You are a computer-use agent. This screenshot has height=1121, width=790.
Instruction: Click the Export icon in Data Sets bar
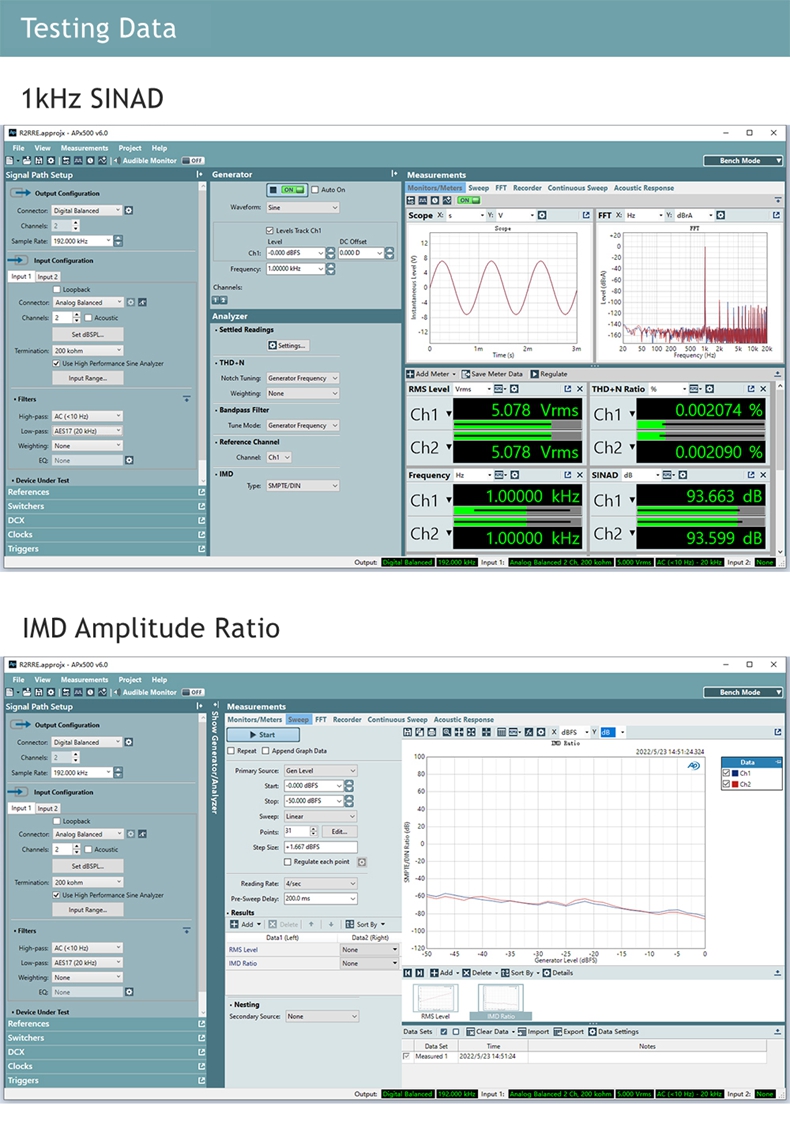pos(558,1031)
